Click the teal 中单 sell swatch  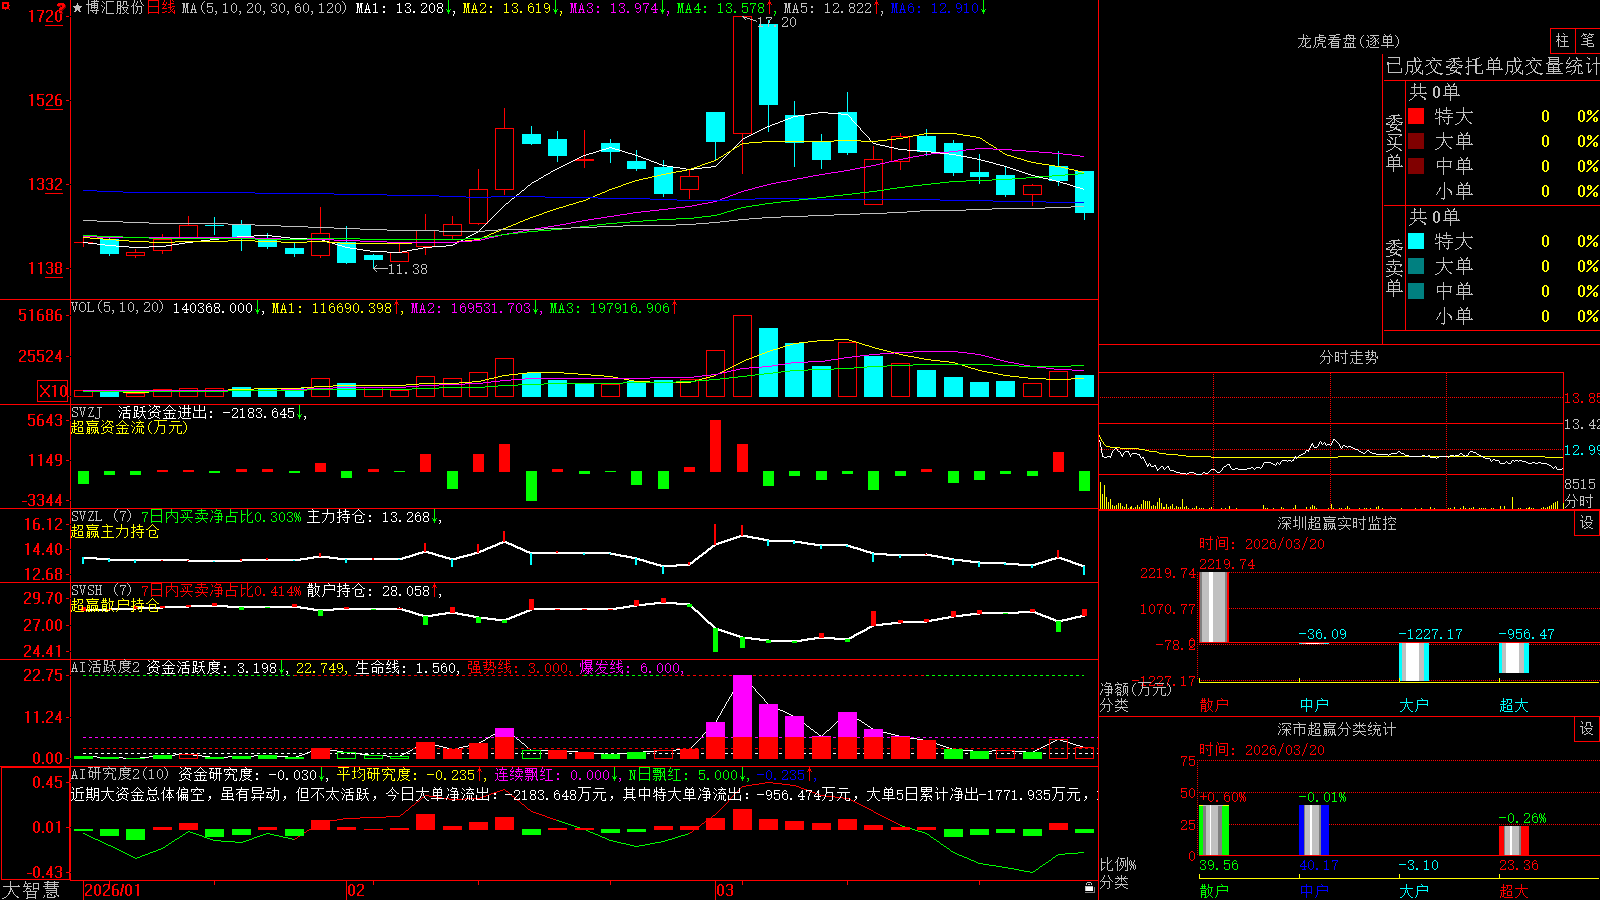[x=1416, y=291]
